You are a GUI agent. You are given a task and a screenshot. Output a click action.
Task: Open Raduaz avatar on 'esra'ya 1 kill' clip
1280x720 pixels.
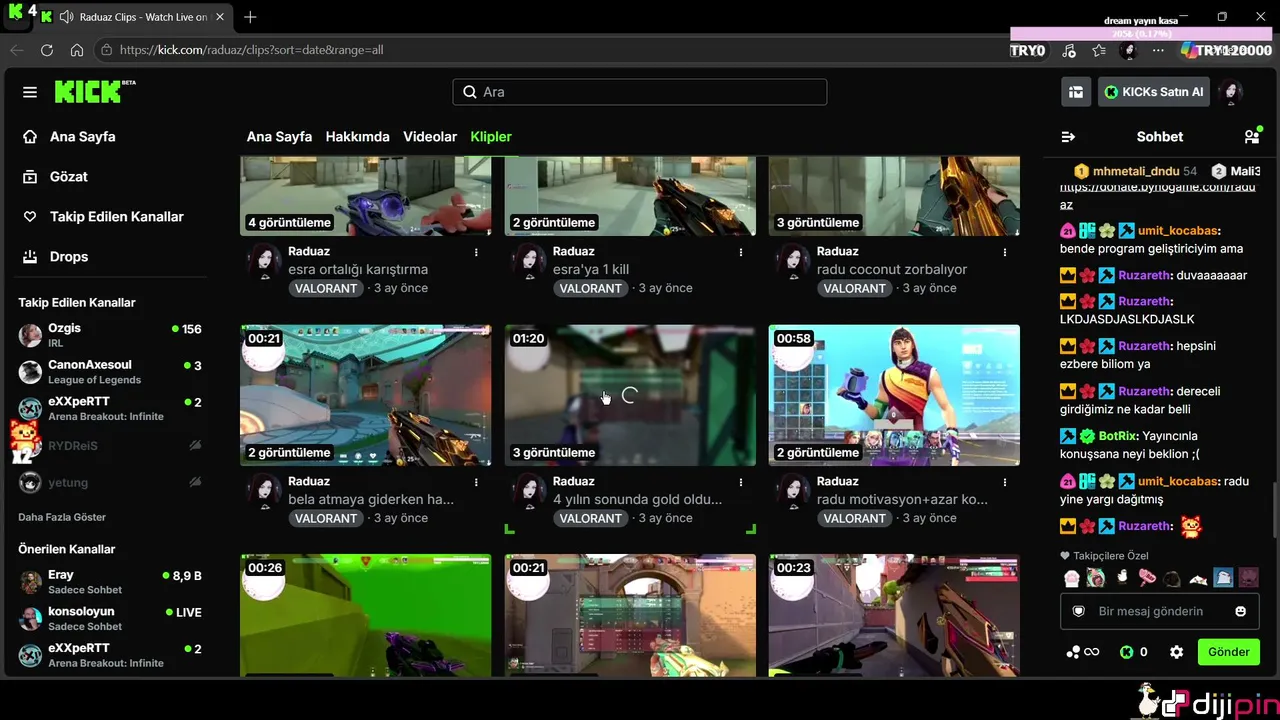(528, 260)
